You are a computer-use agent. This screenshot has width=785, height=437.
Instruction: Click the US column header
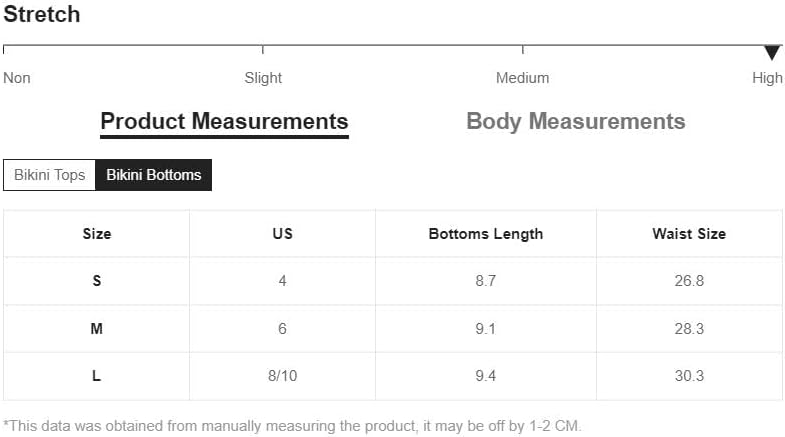[283, 234]
